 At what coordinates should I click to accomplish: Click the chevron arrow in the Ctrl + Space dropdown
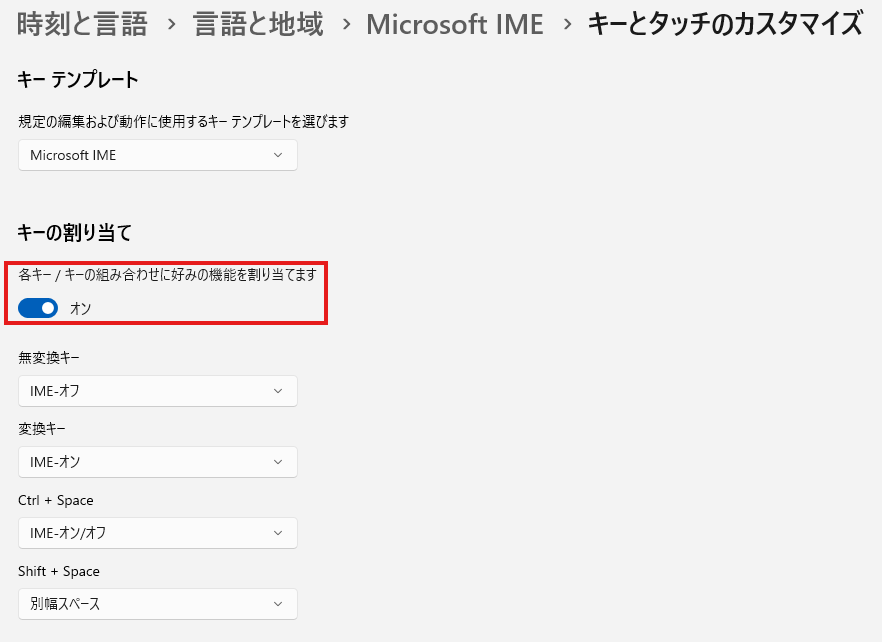click(278, 533)
